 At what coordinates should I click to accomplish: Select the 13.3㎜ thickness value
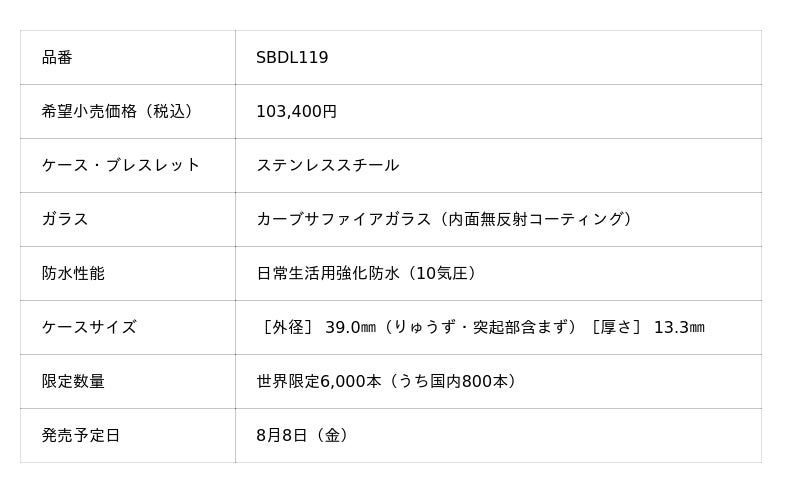(x=679, y=328)
